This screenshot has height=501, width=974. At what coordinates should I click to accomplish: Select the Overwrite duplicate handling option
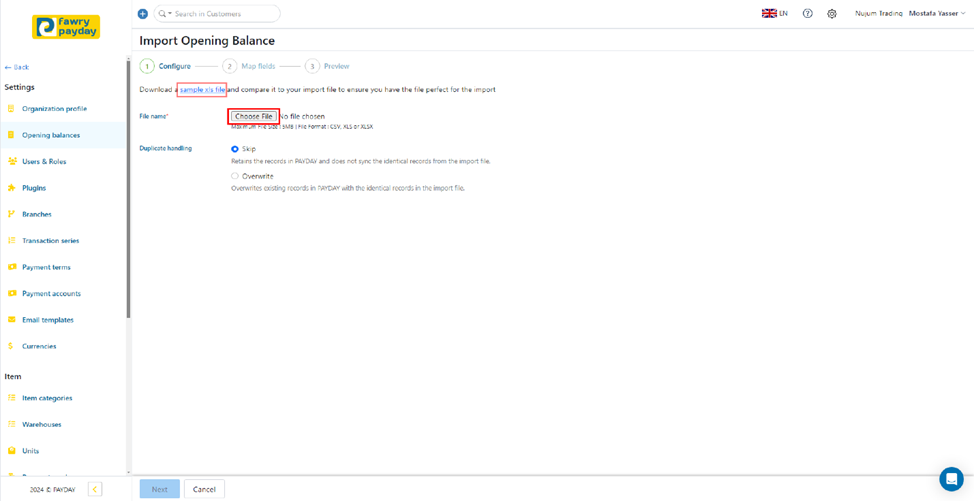[x=235, y=176]
